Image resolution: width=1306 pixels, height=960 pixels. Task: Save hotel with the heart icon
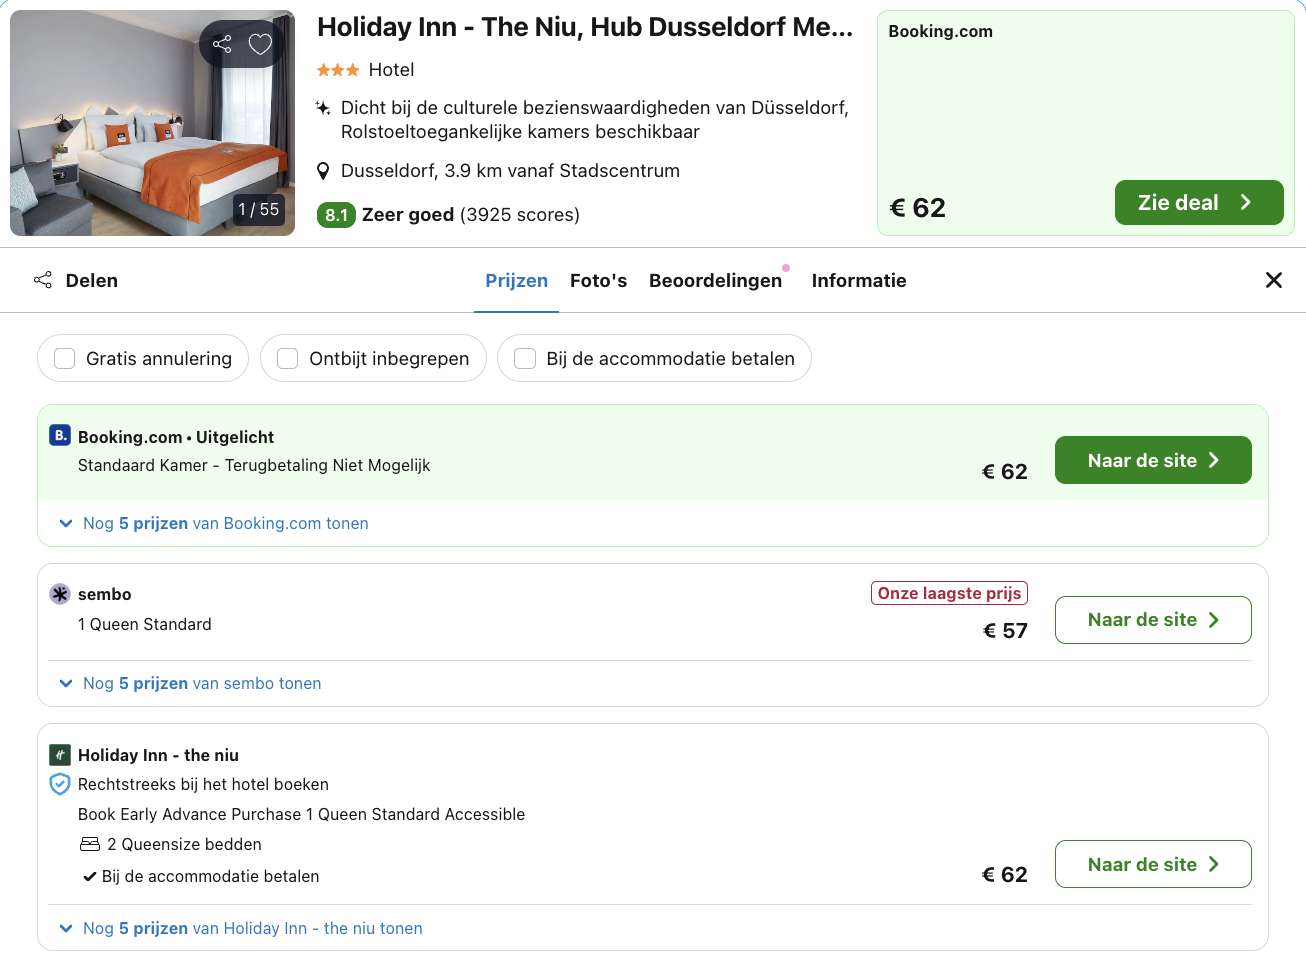[x=260, y=44]
